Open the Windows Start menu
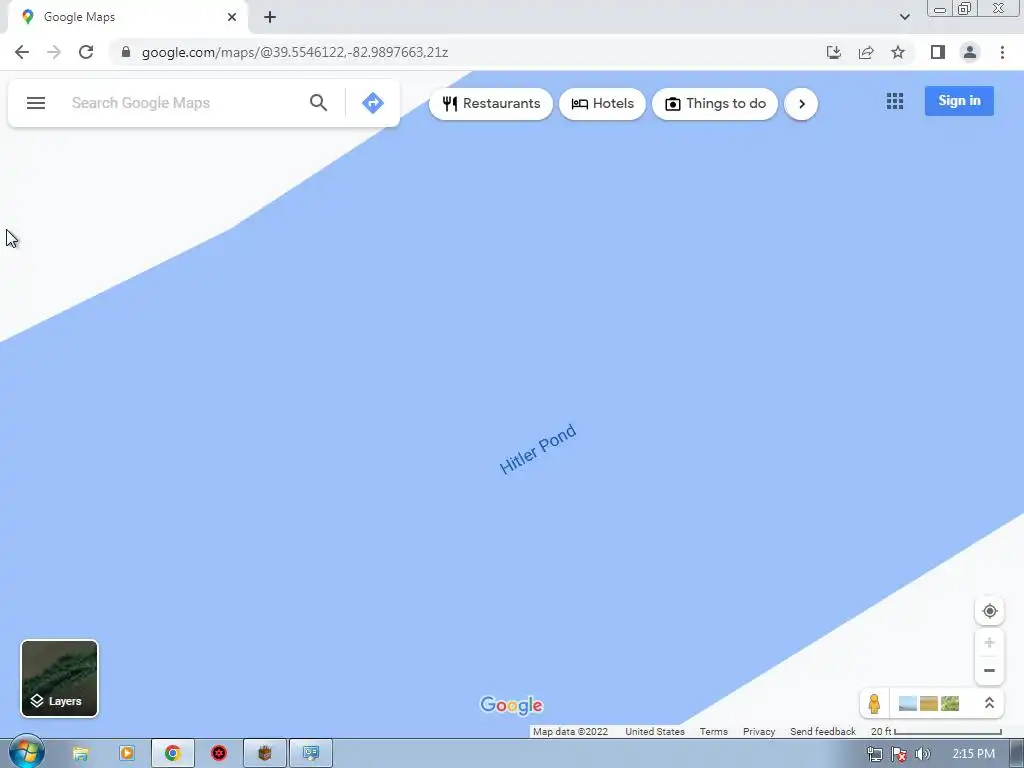The image size is (1024, 768). click(27, 753)
